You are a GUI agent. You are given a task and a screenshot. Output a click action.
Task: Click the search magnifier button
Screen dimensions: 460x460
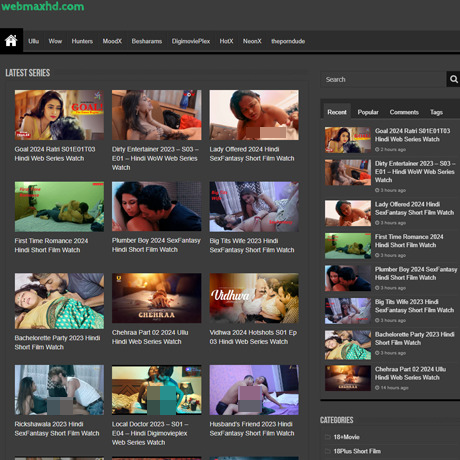[x=453, y=79]
